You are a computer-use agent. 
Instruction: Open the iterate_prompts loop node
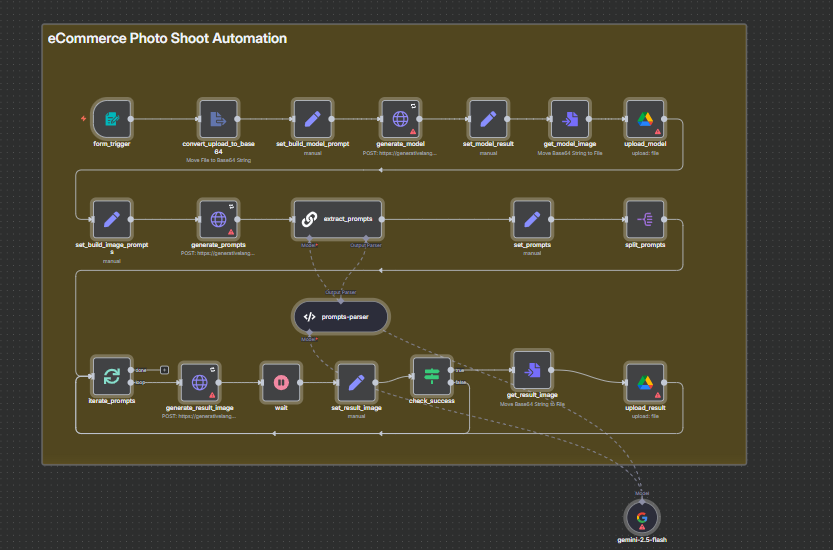[112, 376]
